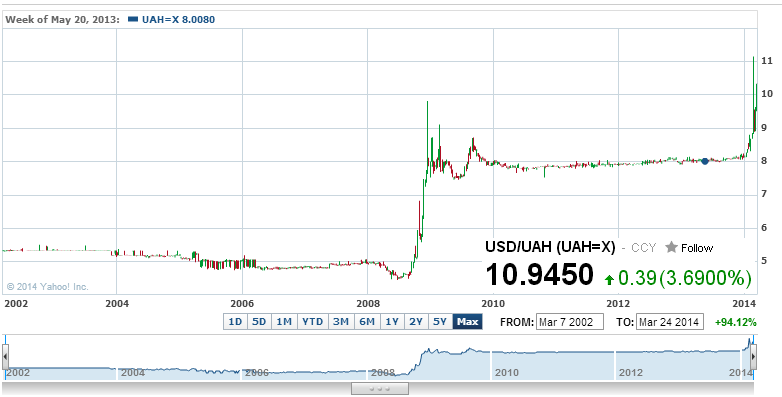Select the 3M range button
782x397 pixels.
(341, 322)
